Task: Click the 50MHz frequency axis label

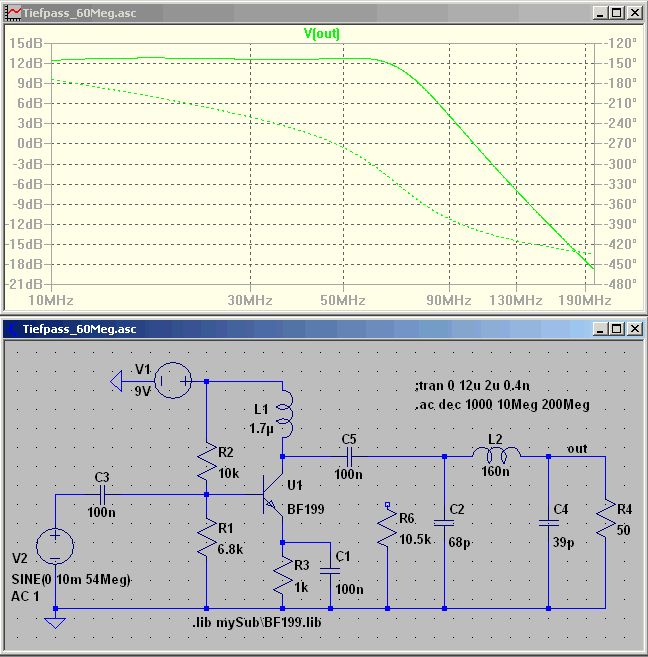Action: coord(343,300)
